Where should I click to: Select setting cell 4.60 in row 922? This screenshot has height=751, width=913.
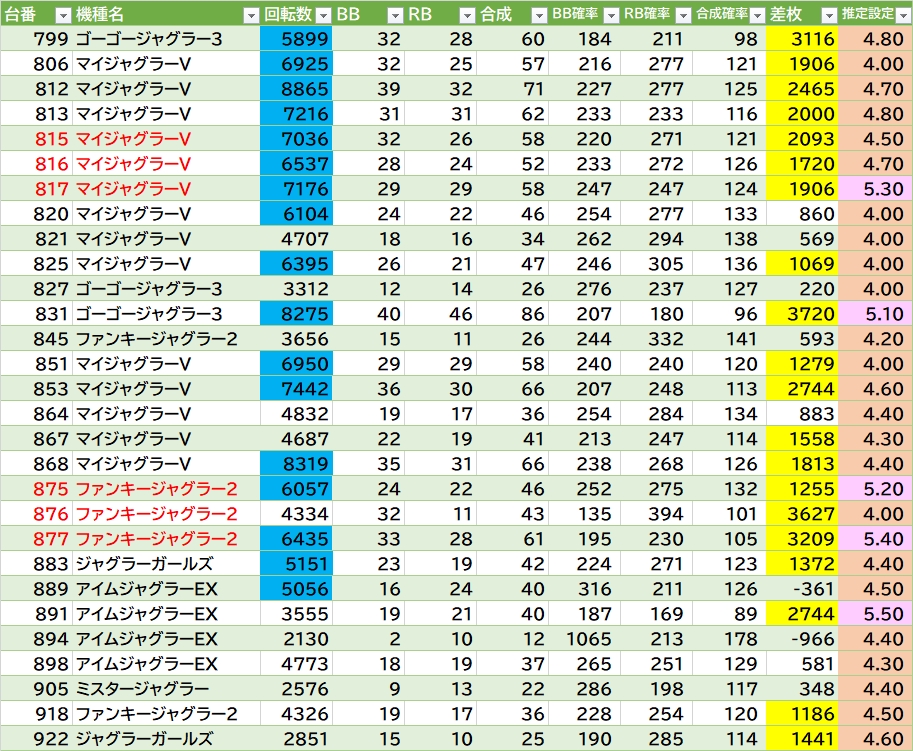tap(875, 739)
